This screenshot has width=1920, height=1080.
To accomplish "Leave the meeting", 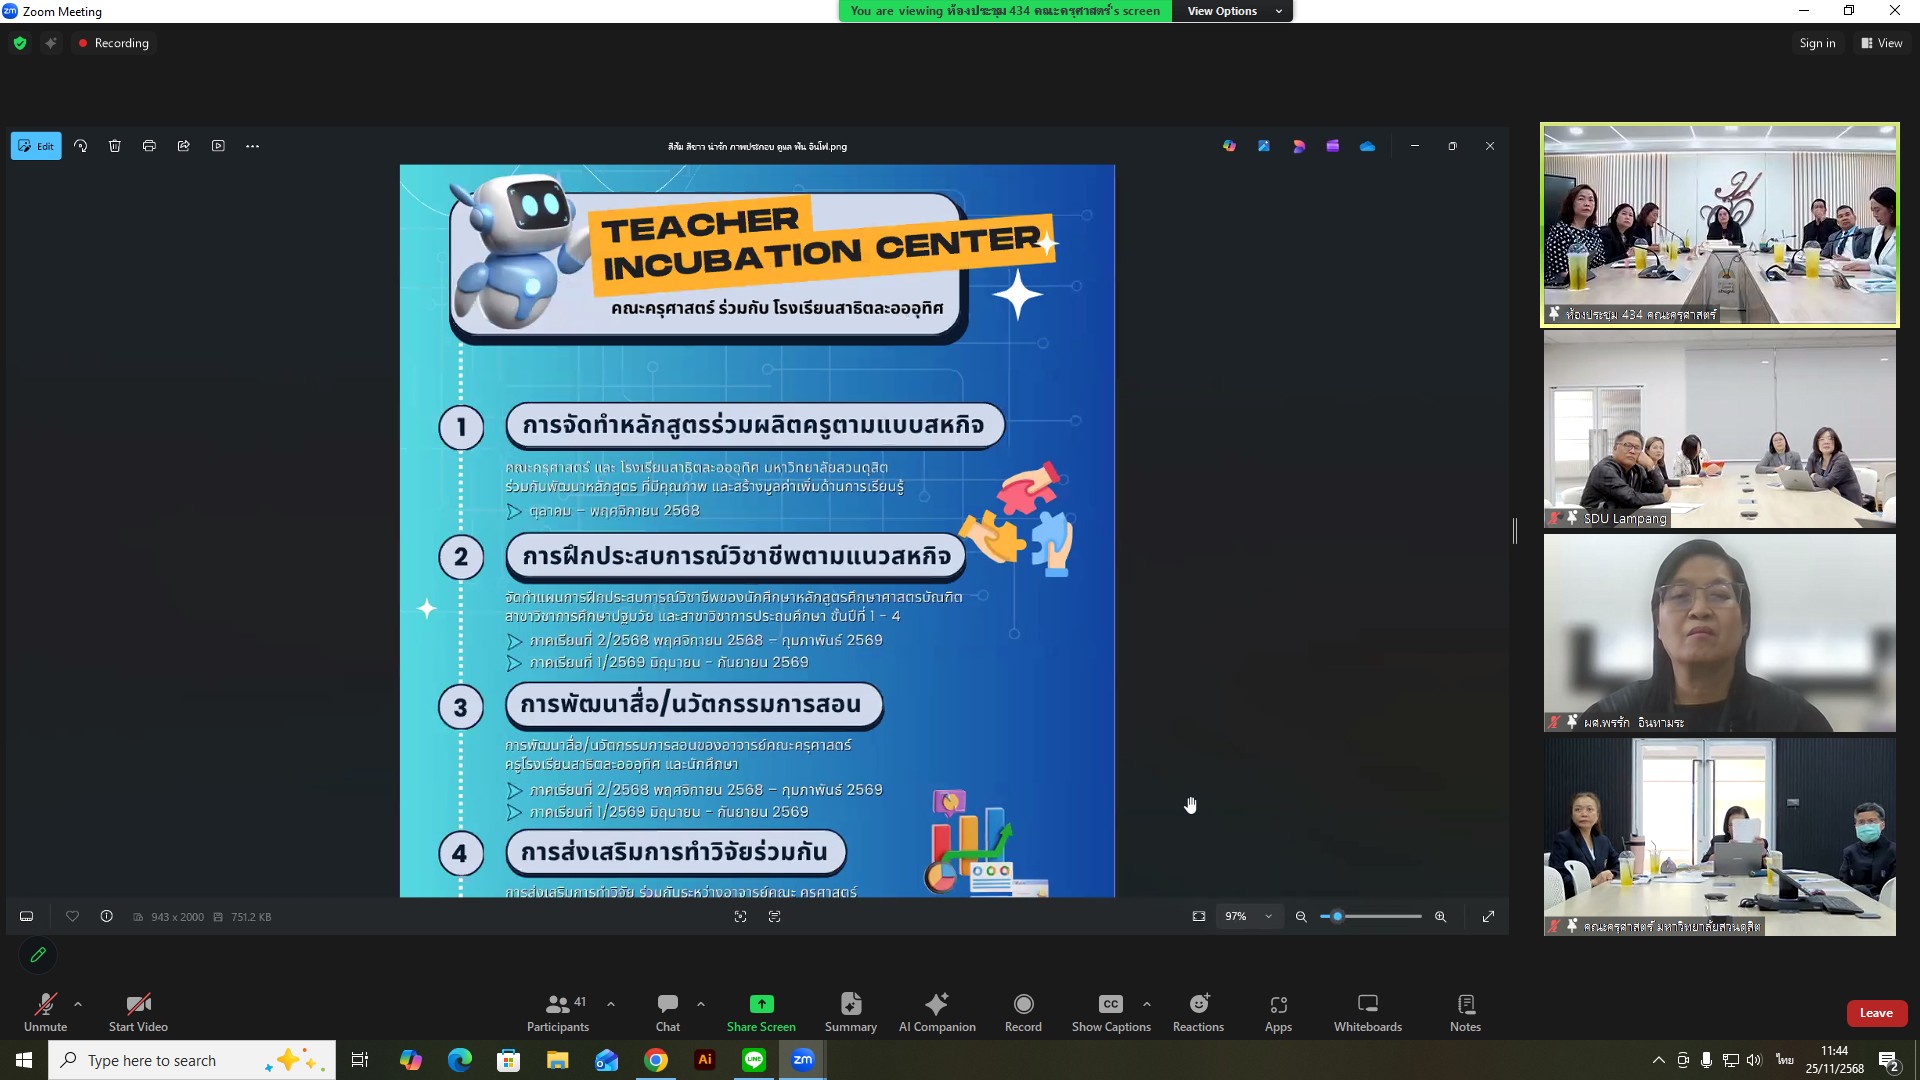I will pyautogui.click(x=1875, y=1012).
